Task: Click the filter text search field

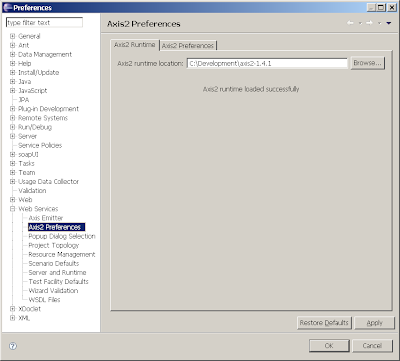Action: [44, 23]
